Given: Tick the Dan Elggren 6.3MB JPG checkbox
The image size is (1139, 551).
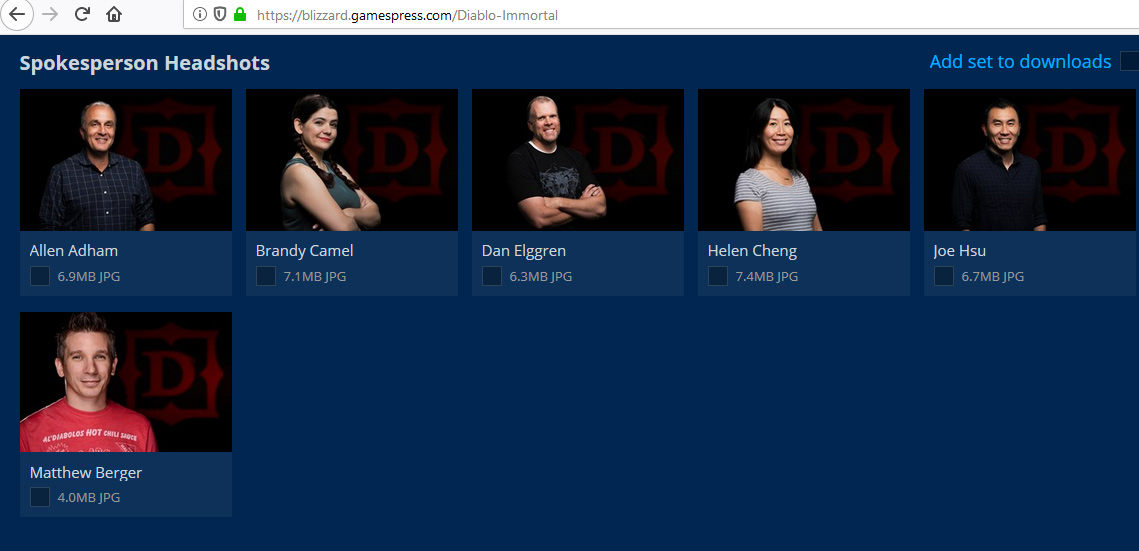Looking at the screenshot, I should tap(492, 276).
